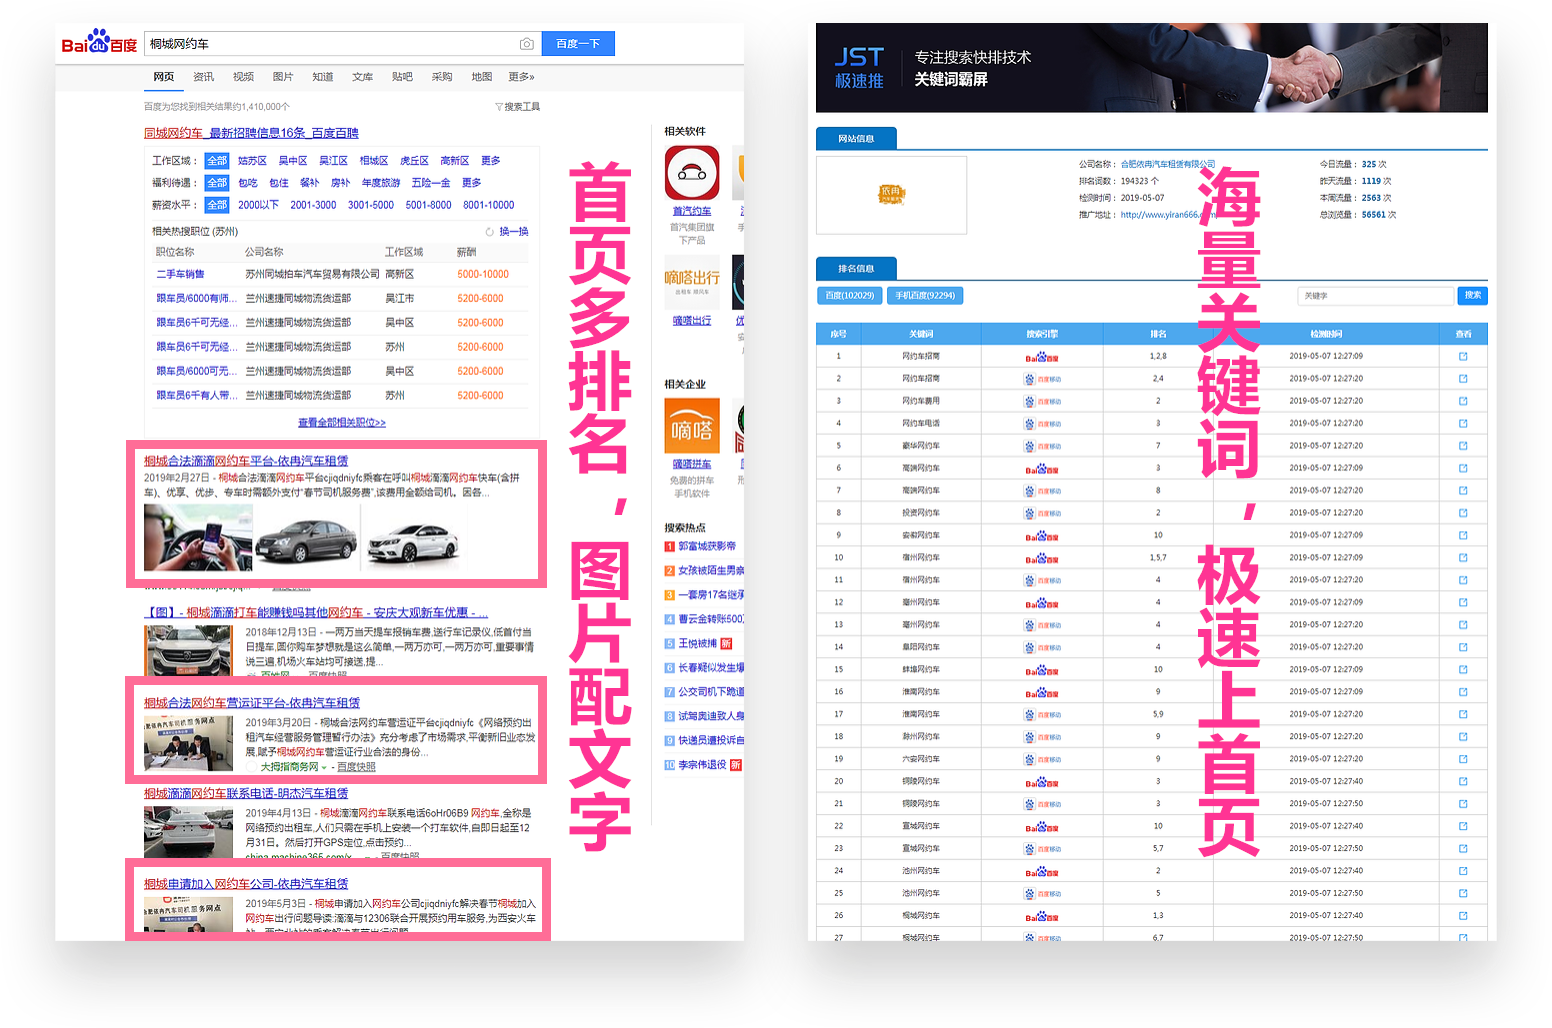Expand 更多» in Baidu navigation tabs

521,77
